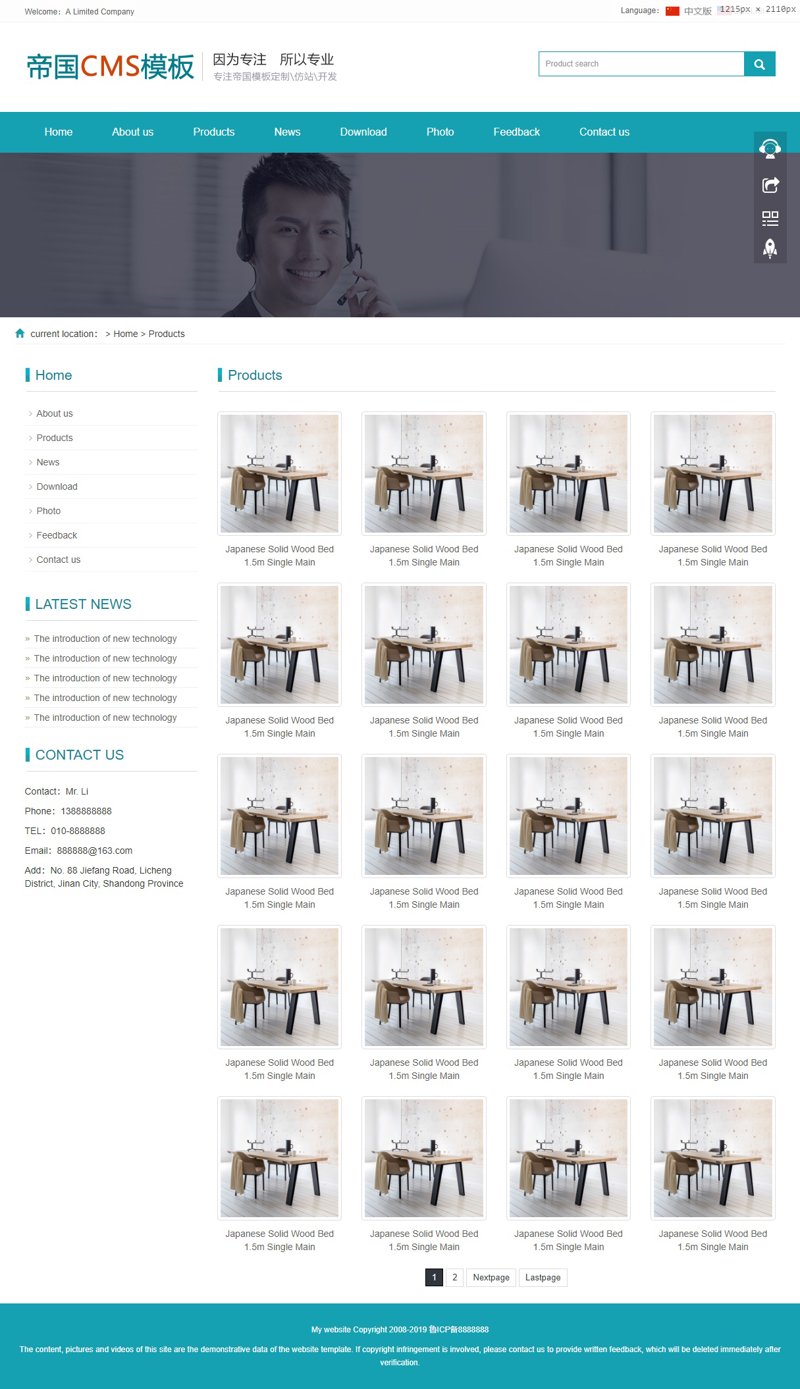The image size is (800, 1389).
Task: Open Home in the top navigation bar
Action: tap(58, 132)
